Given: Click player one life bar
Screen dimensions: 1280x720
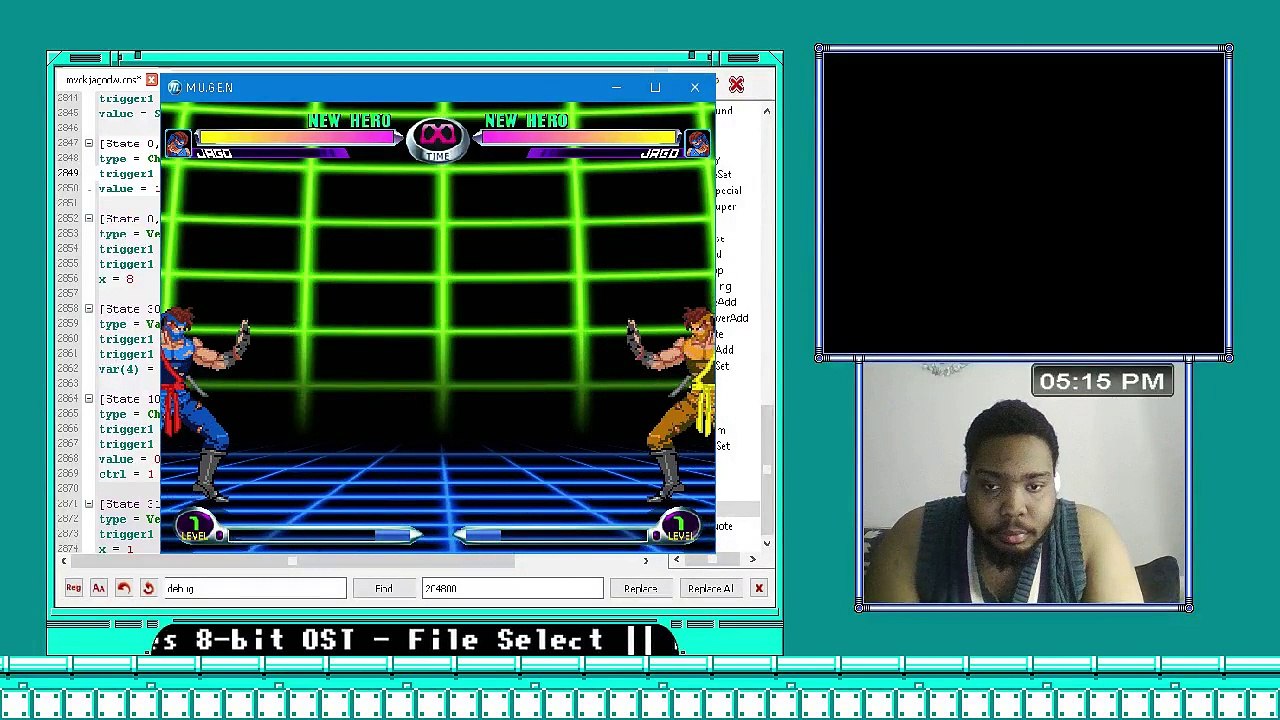Looking at the screenshot, I should 298,138.
